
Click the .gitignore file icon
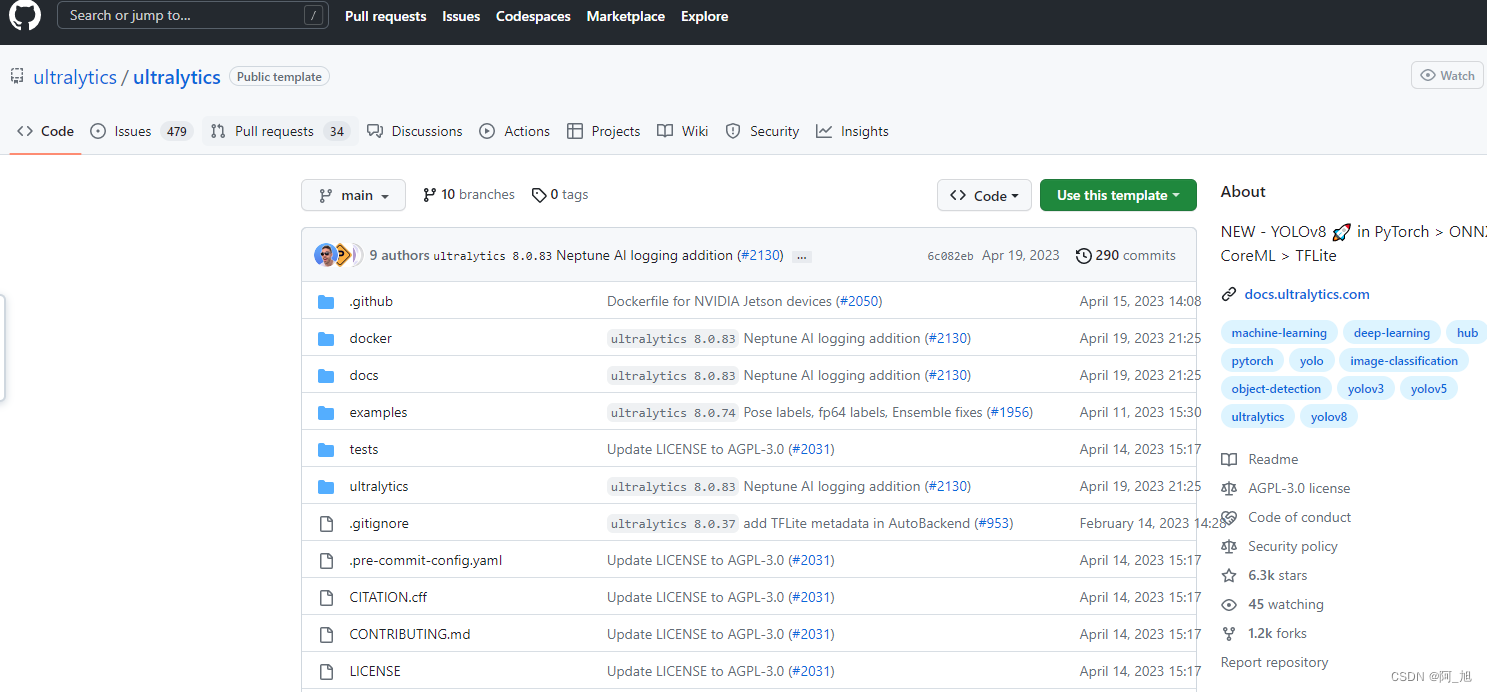[x=325, y=524]
